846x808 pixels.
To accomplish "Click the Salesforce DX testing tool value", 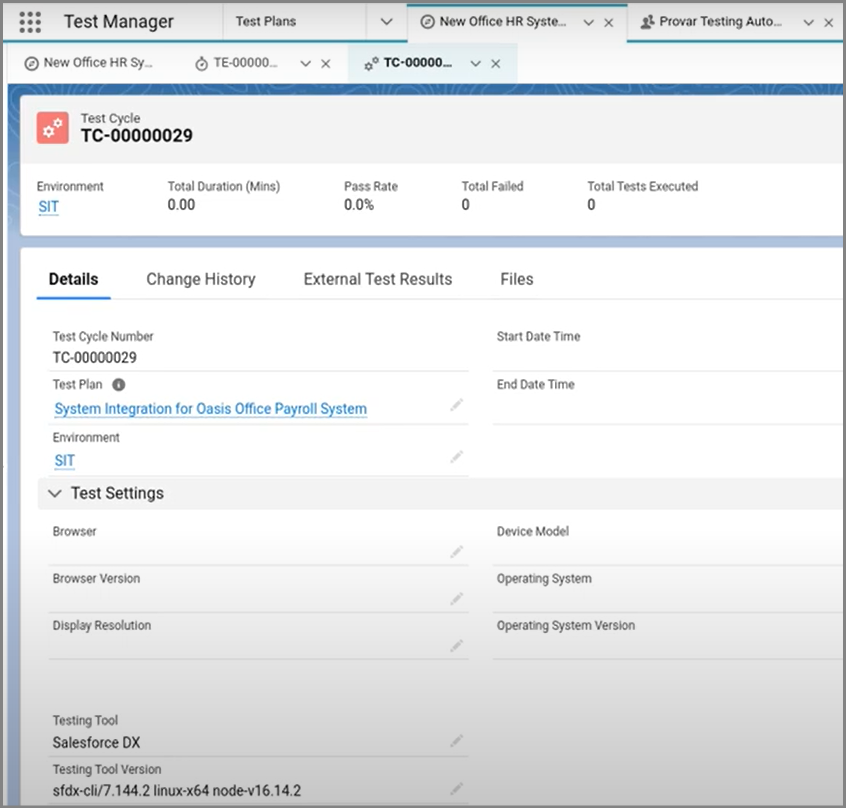I will 97,743.
